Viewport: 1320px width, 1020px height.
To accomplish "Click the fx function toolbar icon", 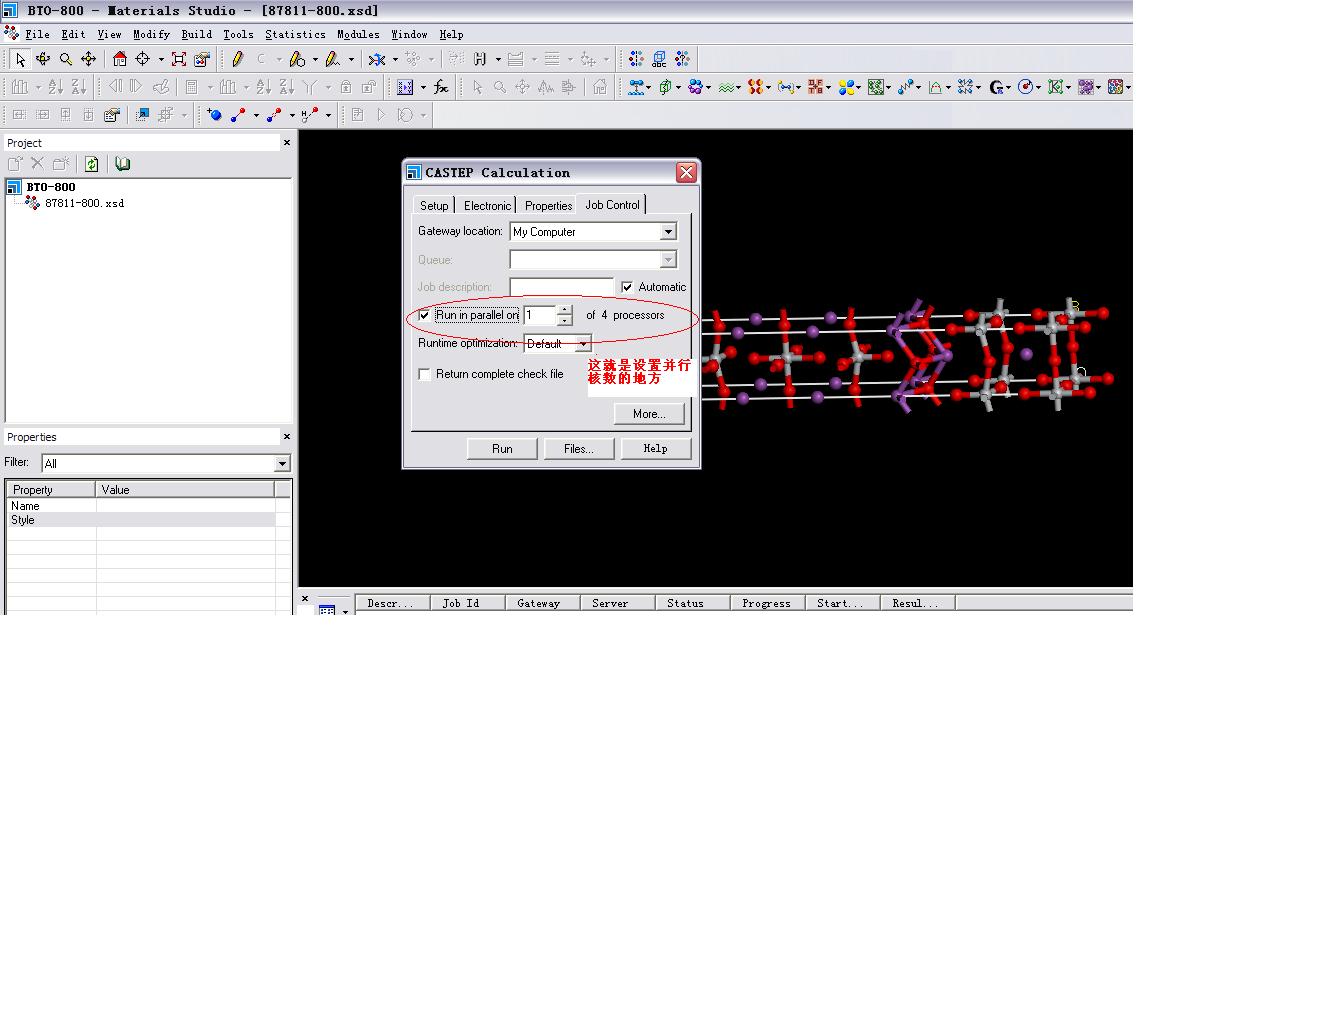I will click(x=440, y=87).
